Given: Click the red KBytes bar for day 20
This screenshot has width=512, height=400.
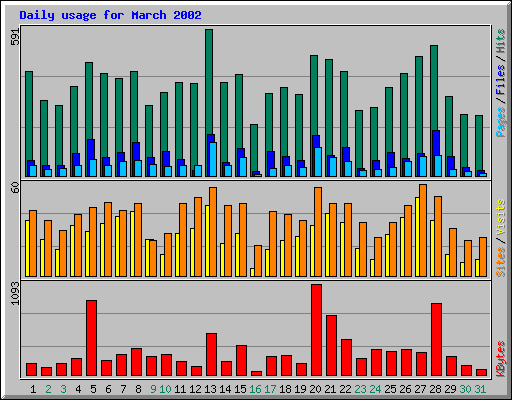Looking at the screenshot, I should point(316,330).
